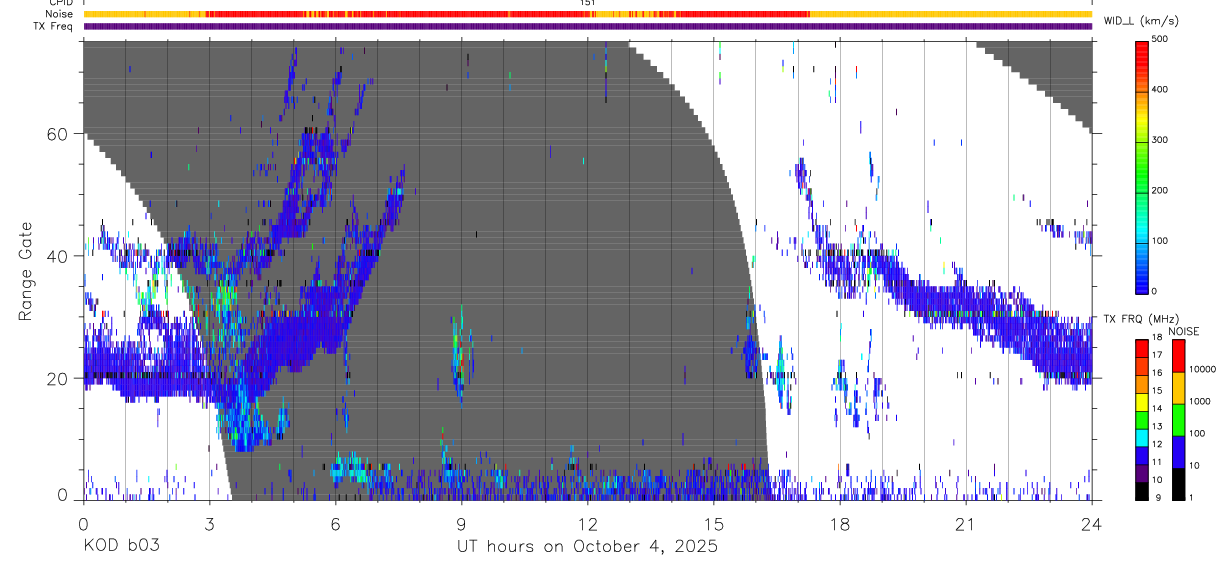Click the 500 value on WID colorbar
The width and height of the screenshot is (1228, 567).
[1161, 39]
